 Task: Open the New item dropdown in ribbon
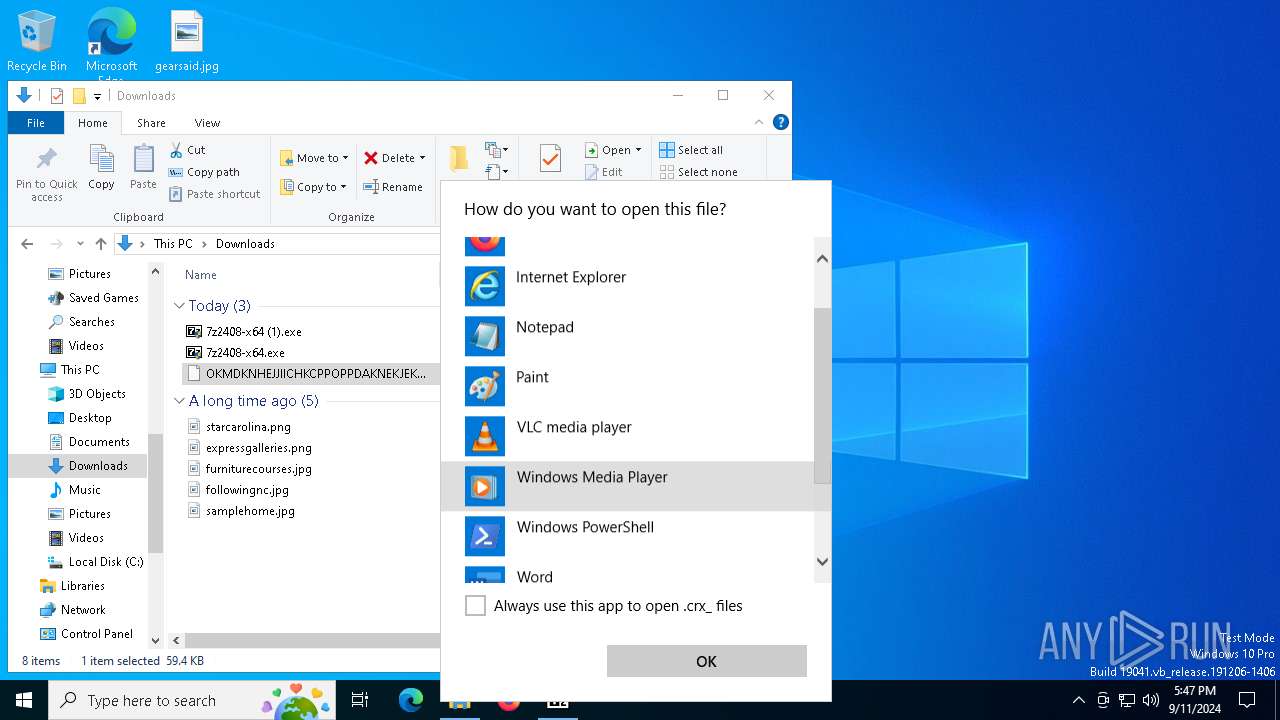496,150
